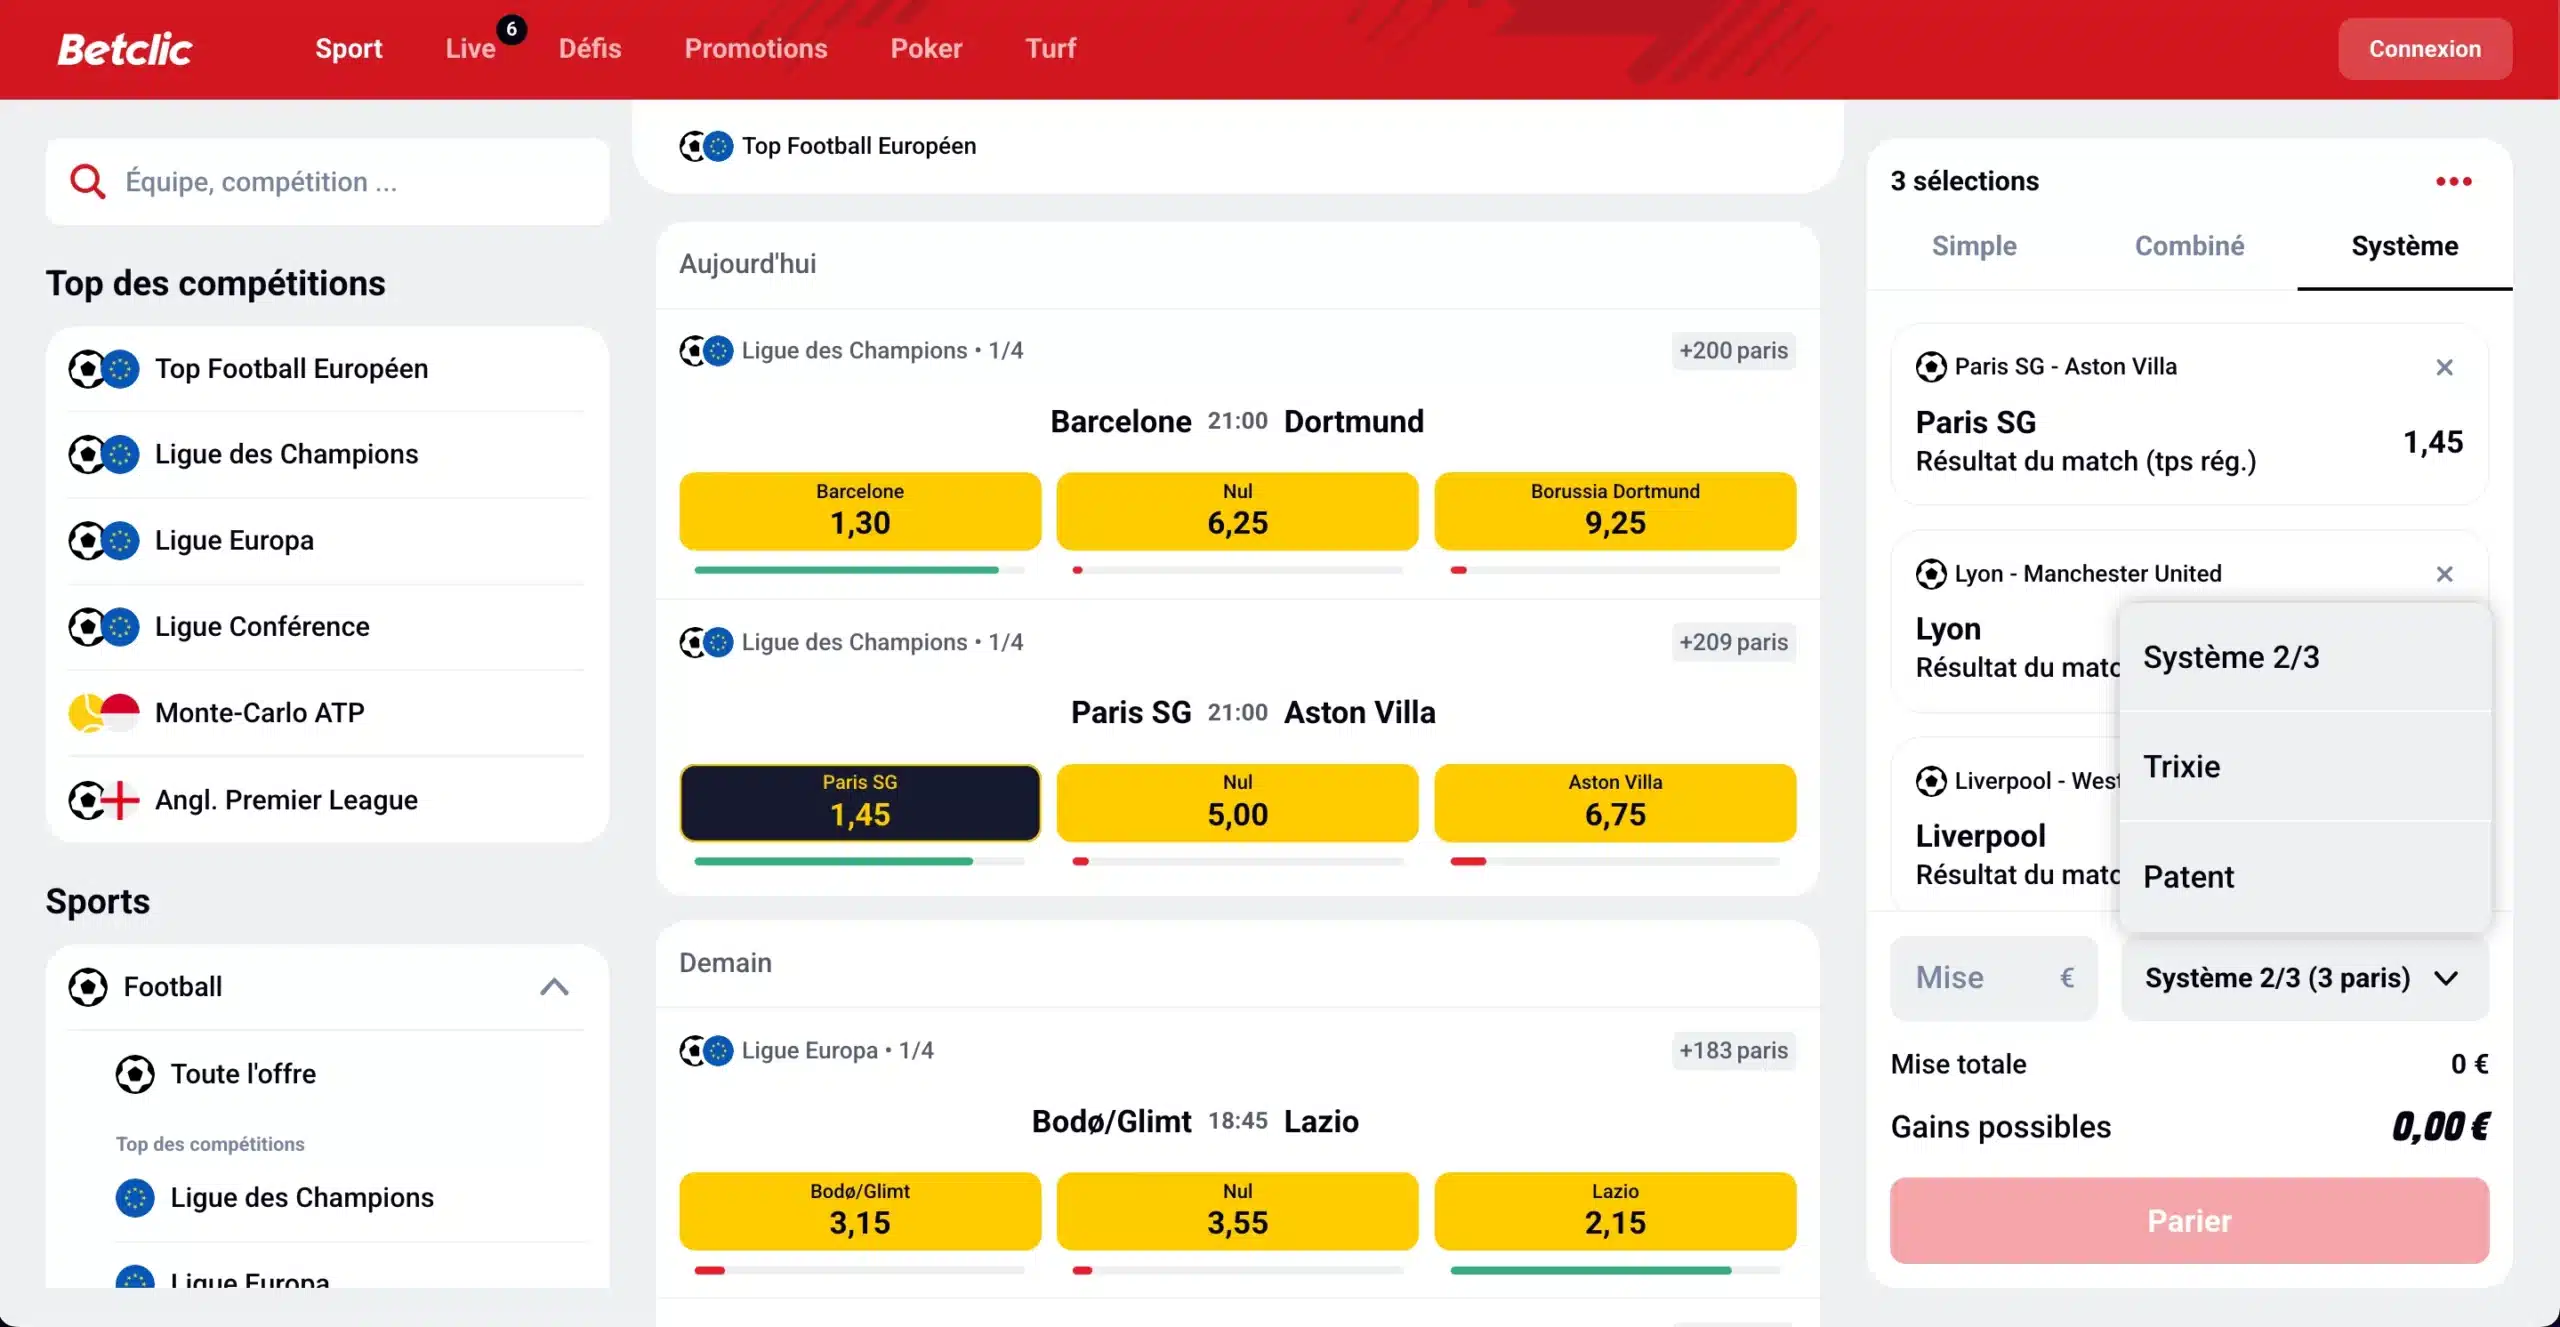Viewport: 2560px width, 1327px height.
Task: Open Angl. Premier League competition link
Action: coord(326,800)
